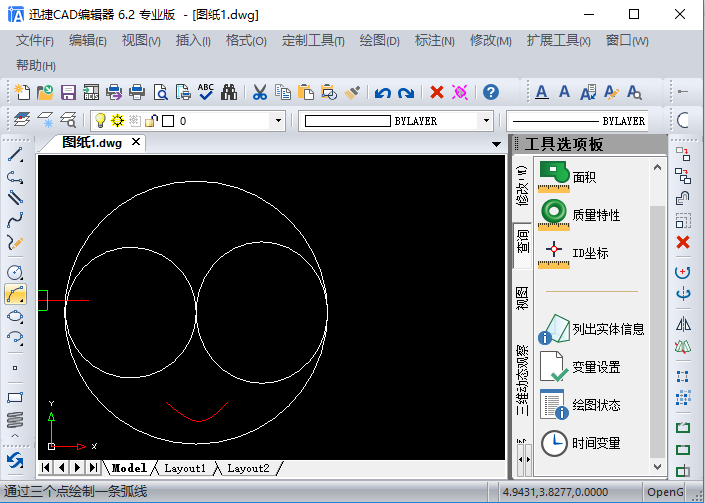Click the print preview magnifier icon

coord(161,92)
